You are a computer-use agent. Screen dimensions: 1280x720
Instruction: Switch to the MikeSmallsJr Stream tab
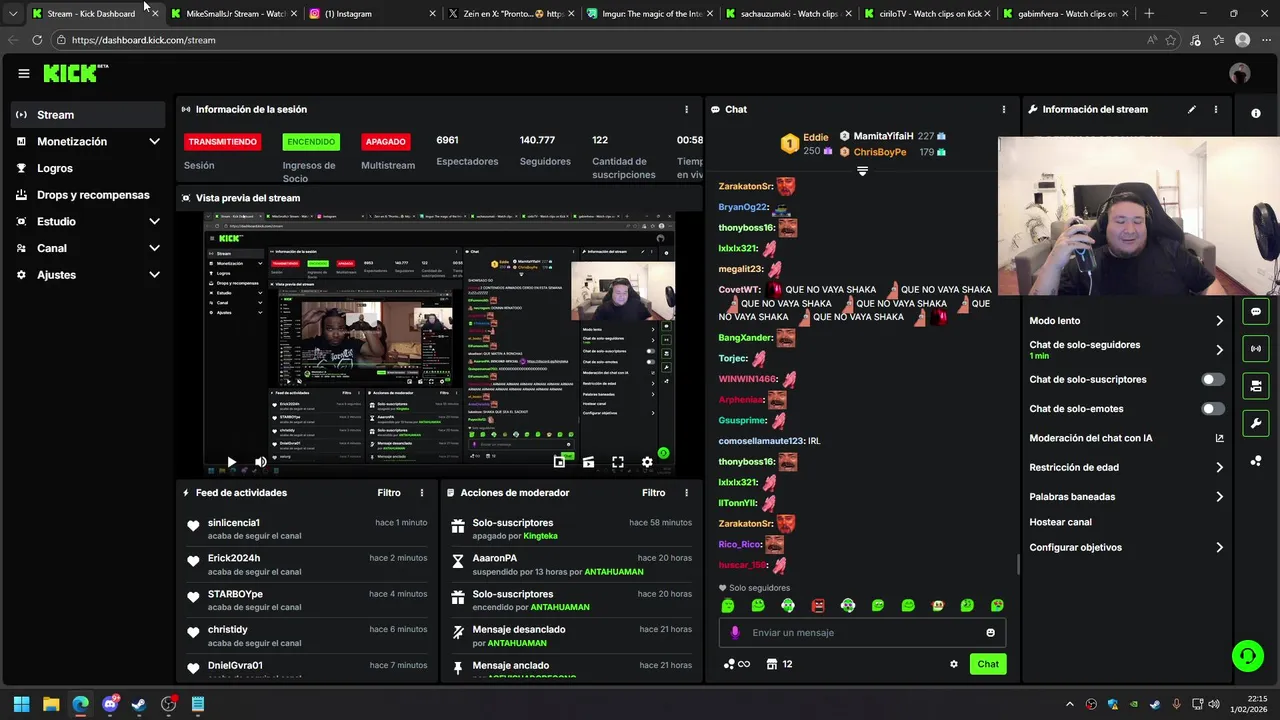(x=234, y=14)
